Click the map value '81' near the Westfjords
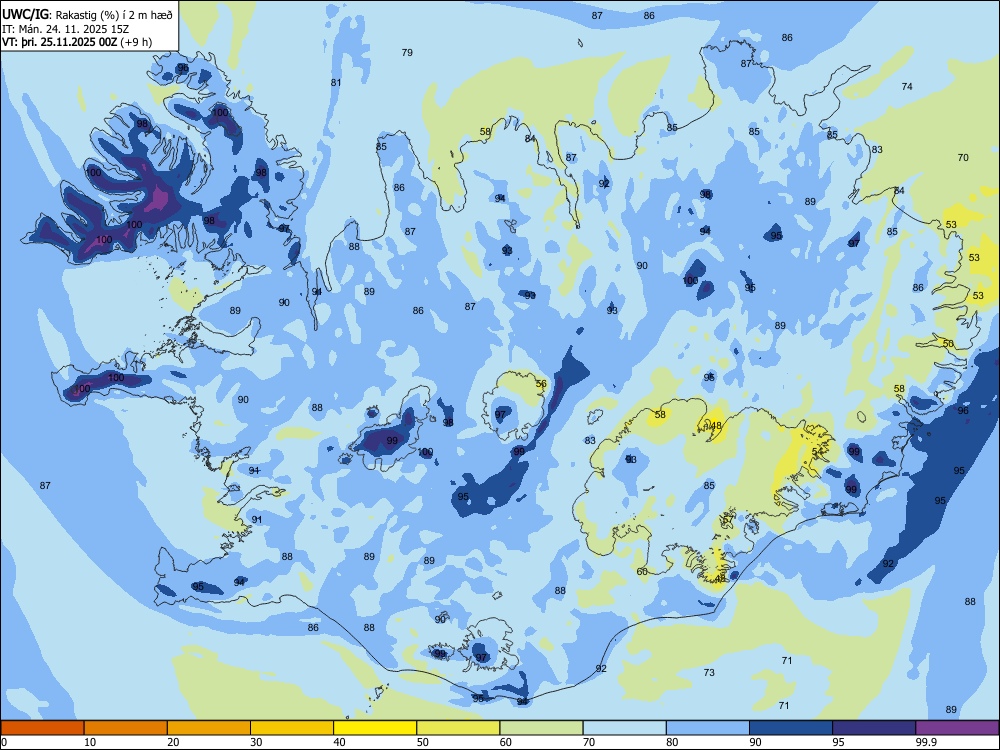The height and width of the screenshot is (750, 1000). click(x=336, y=82)
